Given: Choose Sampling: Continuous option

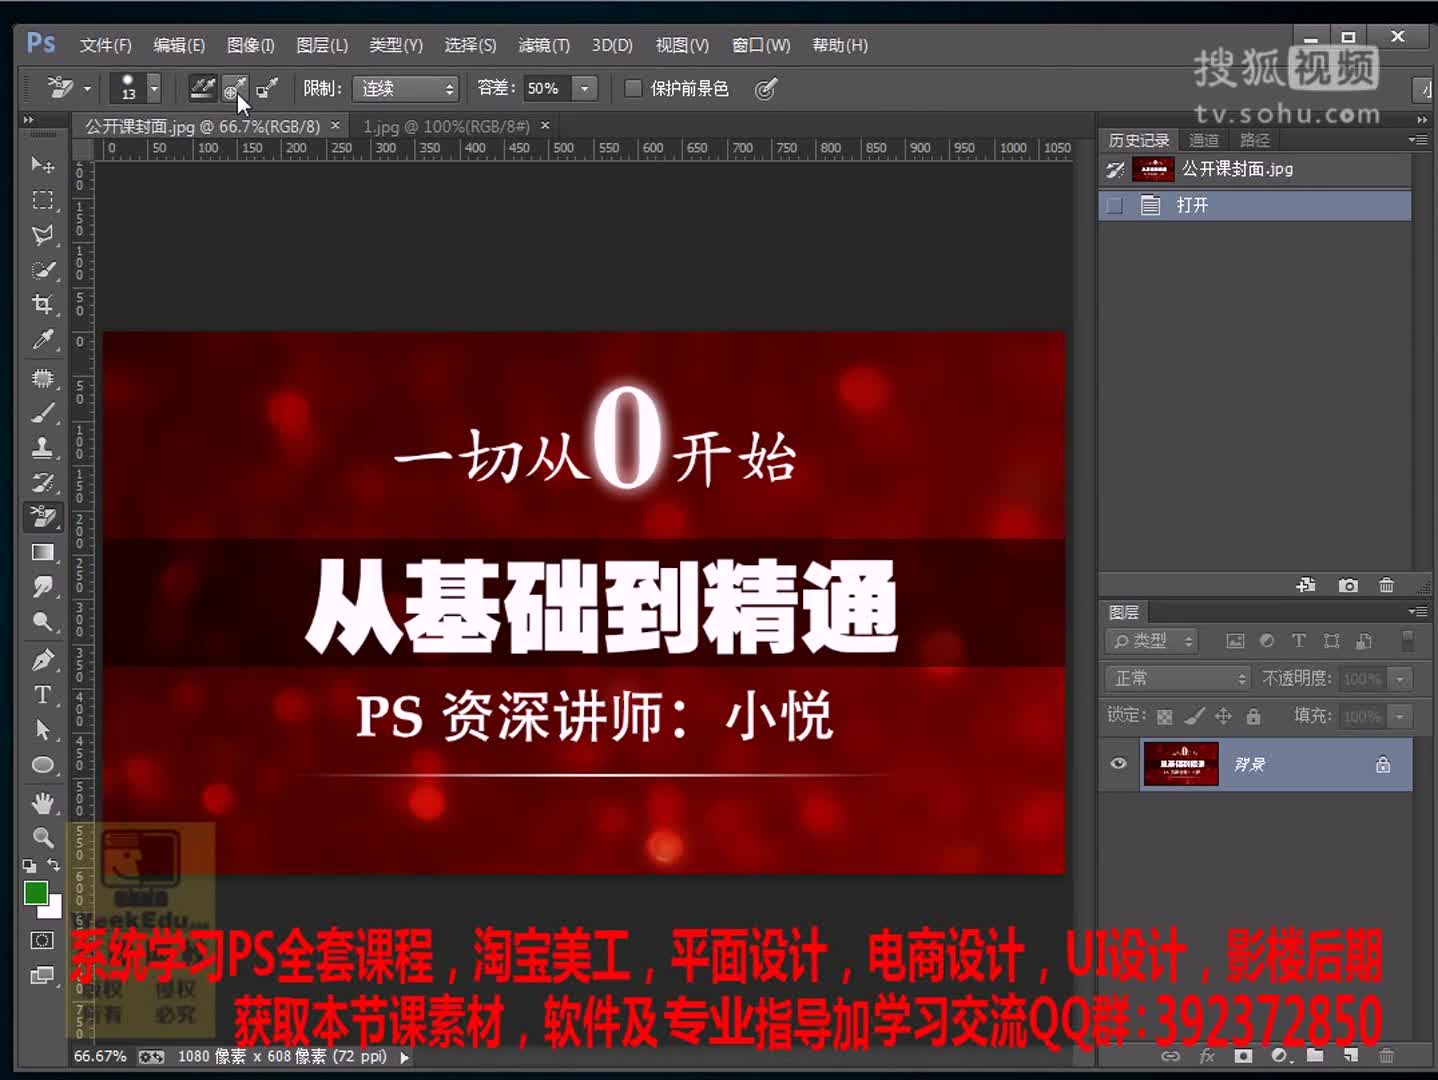Looking at the screenshot, I should coord(203,89).
